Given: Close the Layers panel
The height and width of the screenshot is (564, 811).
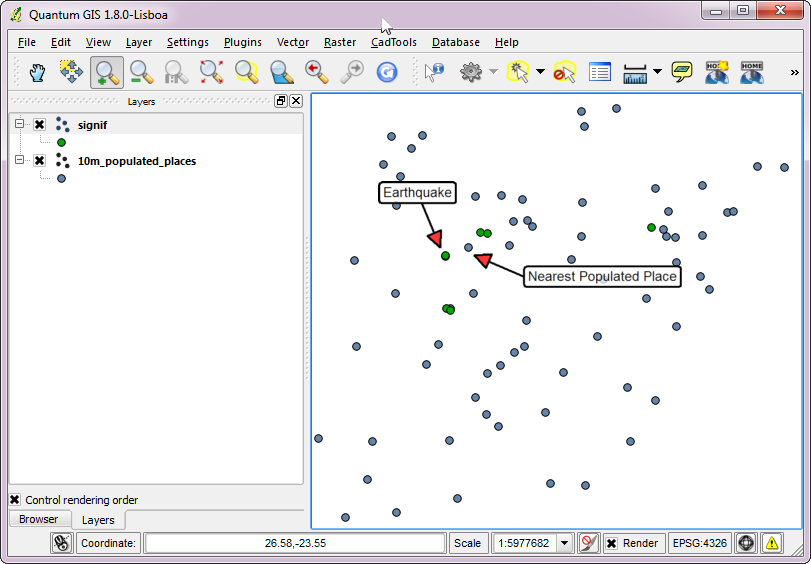Looking at the screenshot, I should coord(296,101).
